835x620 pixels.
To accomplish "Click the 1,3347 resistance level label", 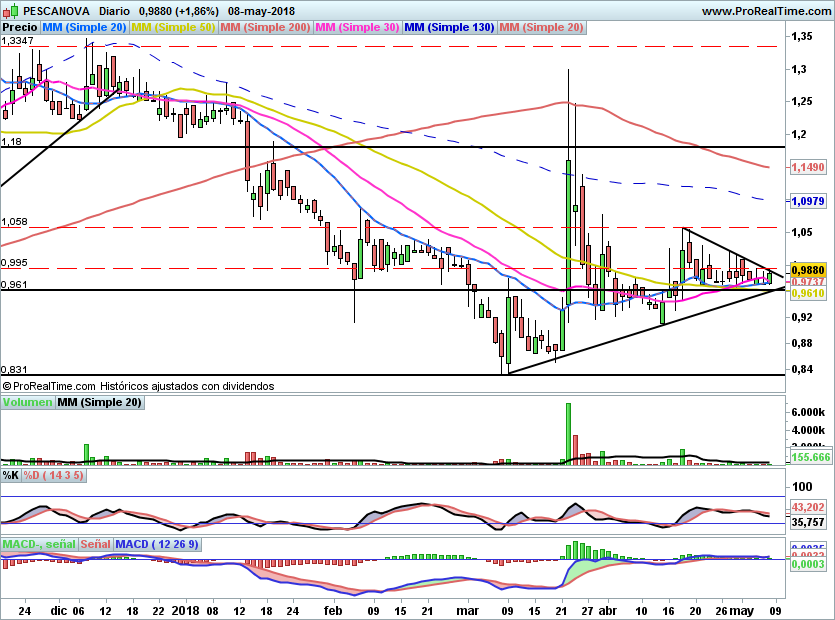I will 18,41.
